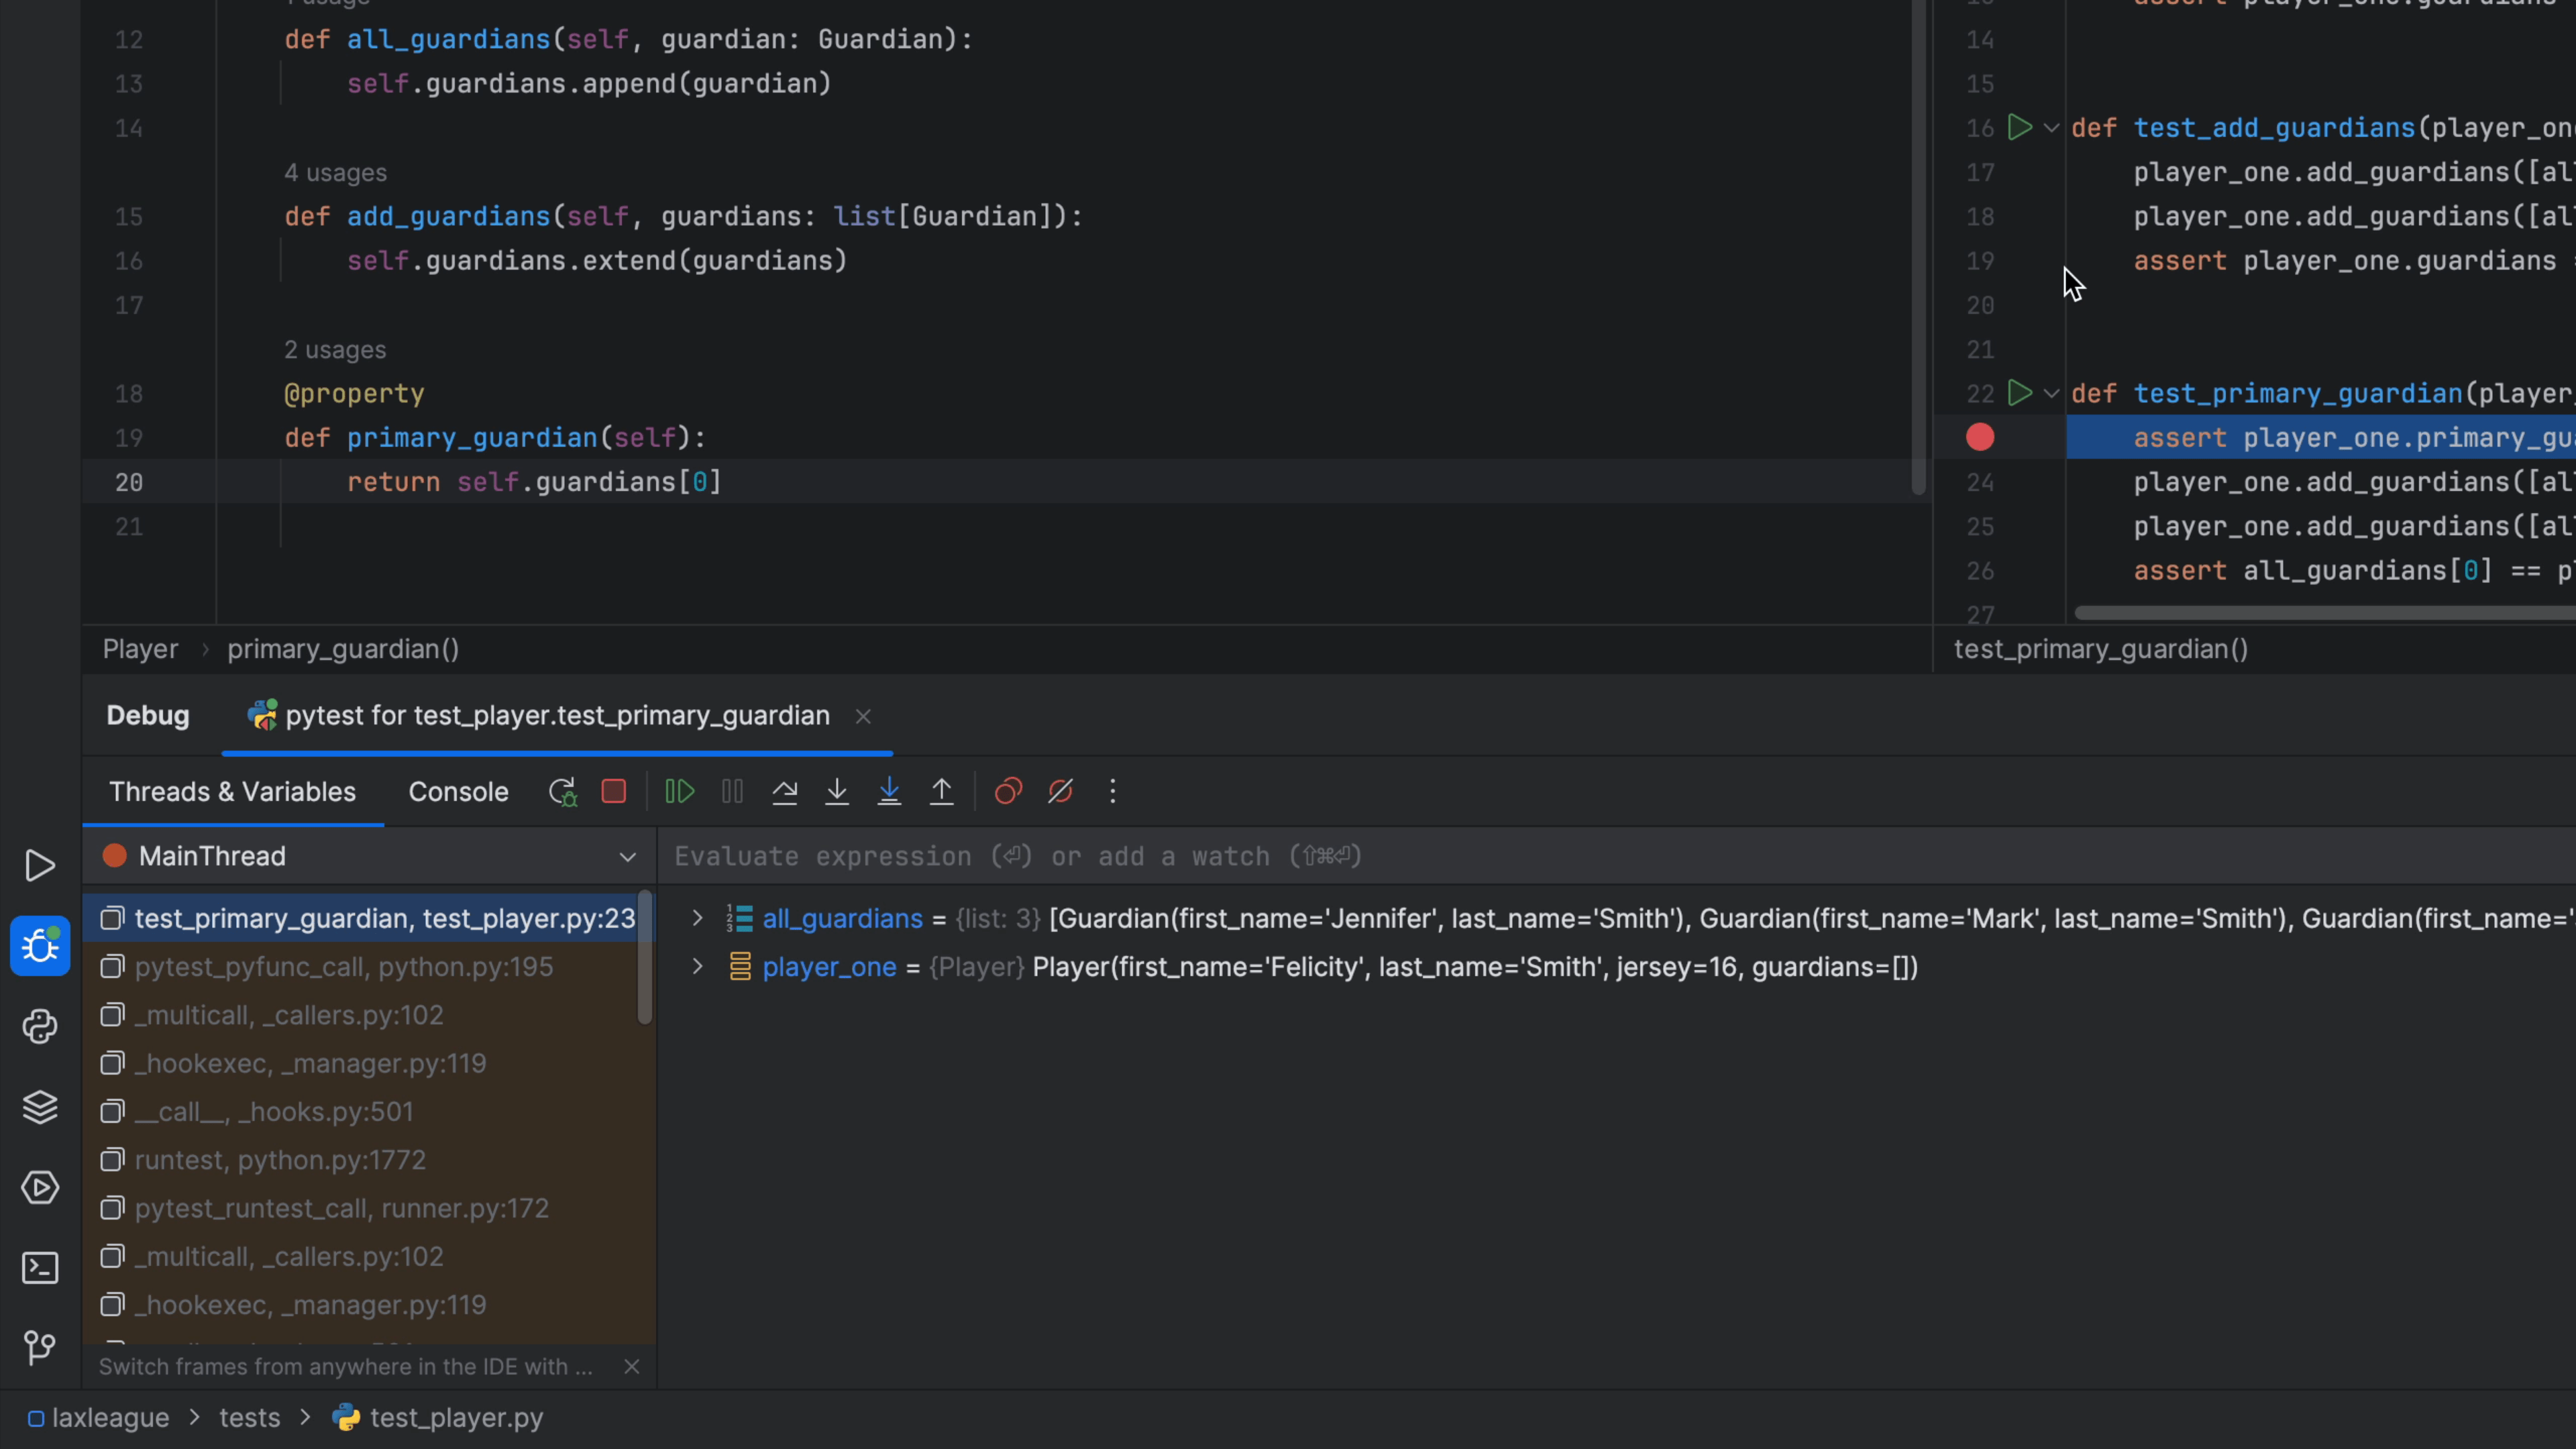Remove the breakpoint on the assert line
The height and width of the screenshot is (1449, 2576).
tap(1981, 437)
